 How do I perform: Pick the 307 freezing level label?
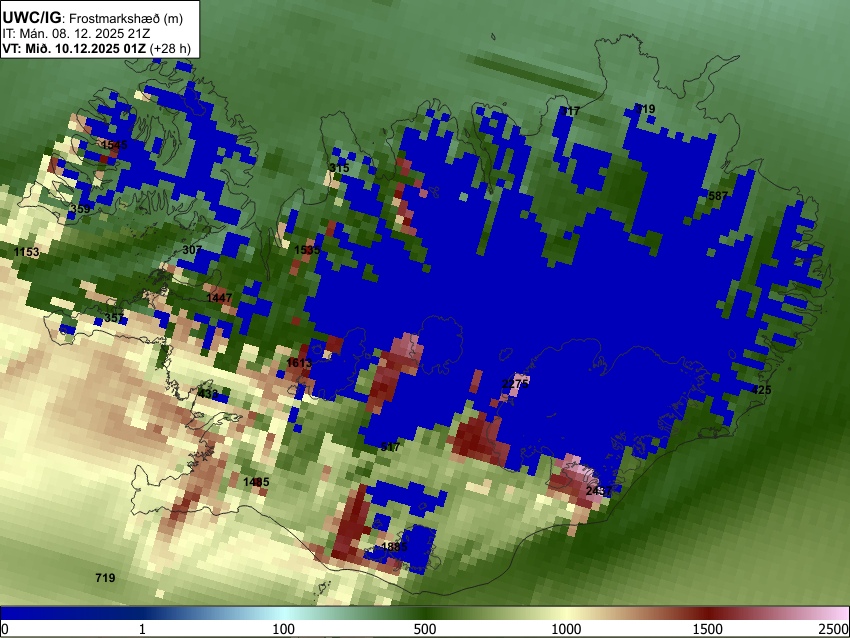[192, 250]
